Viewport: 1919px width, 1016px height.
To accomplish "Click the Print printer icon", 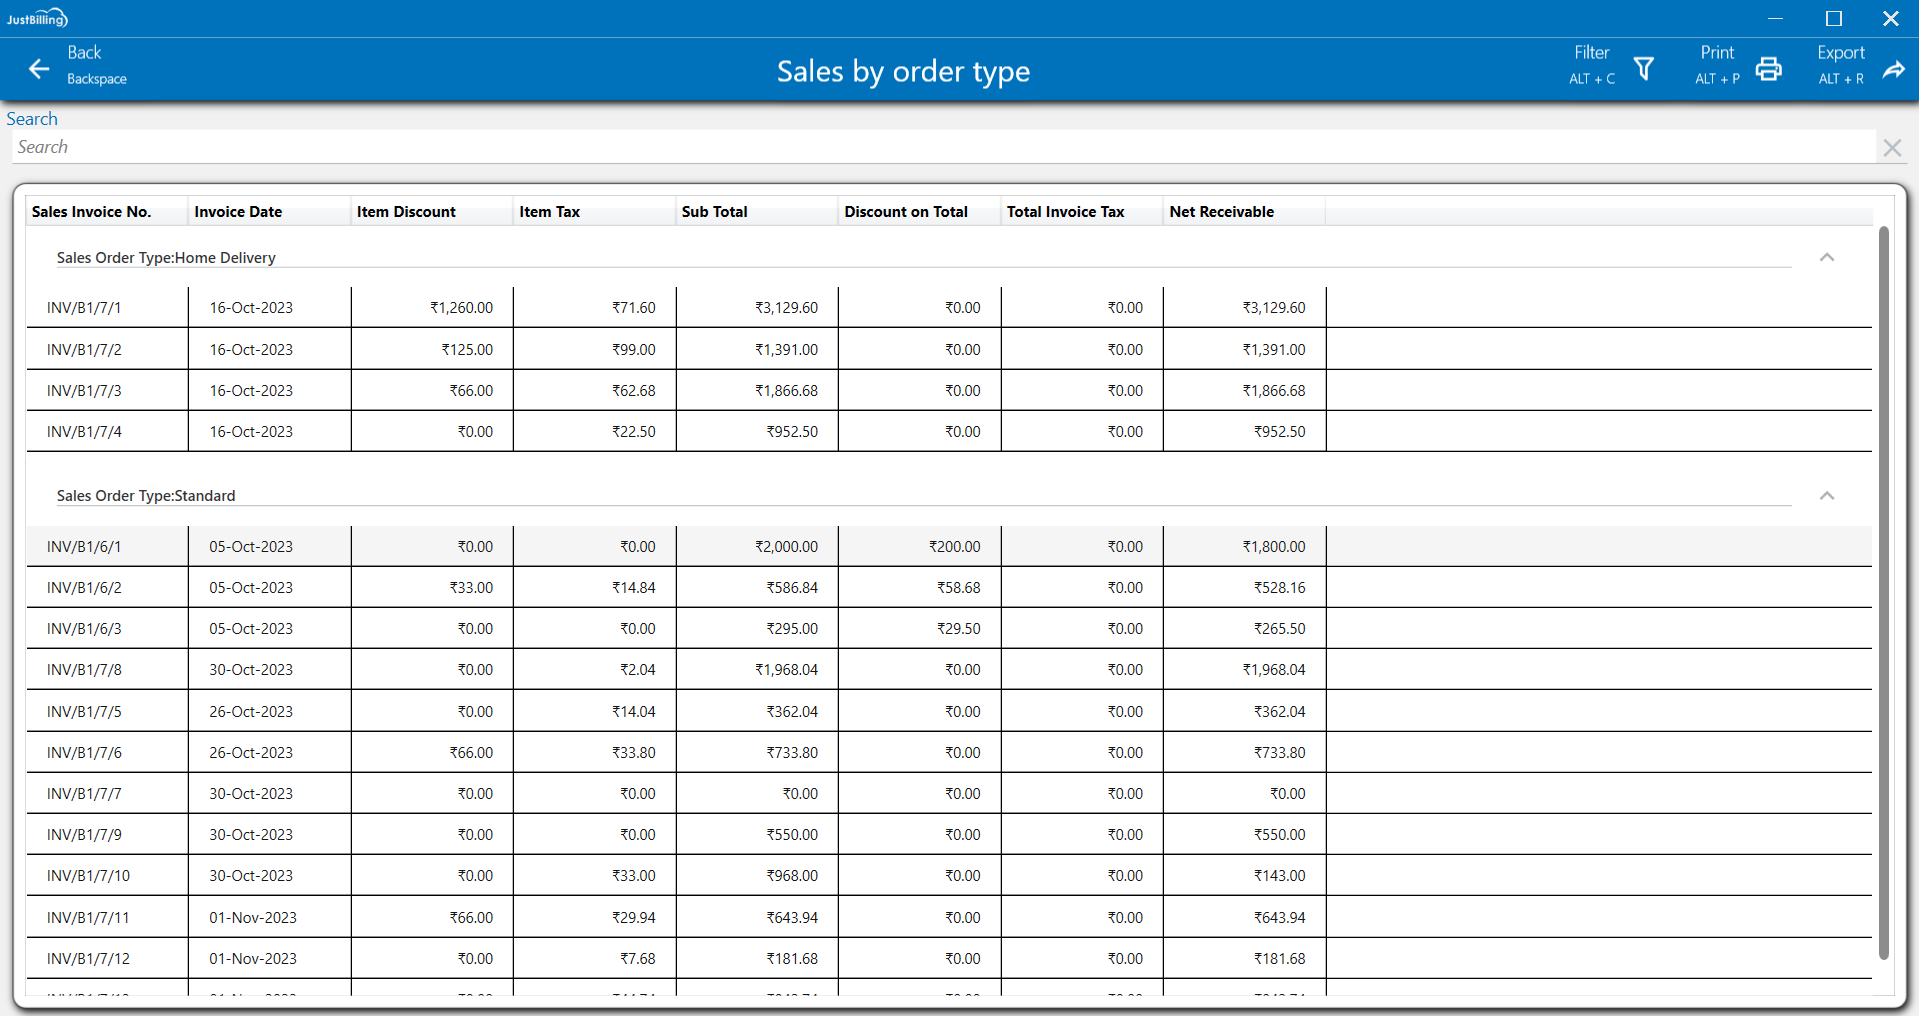I will [x=1768, y=69].
